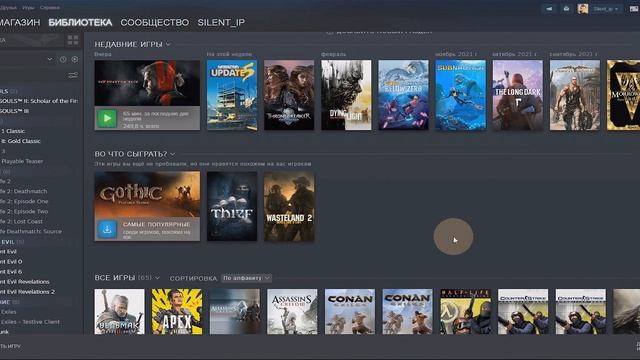The height and width of the screenshot is (360, 640).
Task: Select the Gold Classic sidebar entry
Action: (x=21, y=141)
